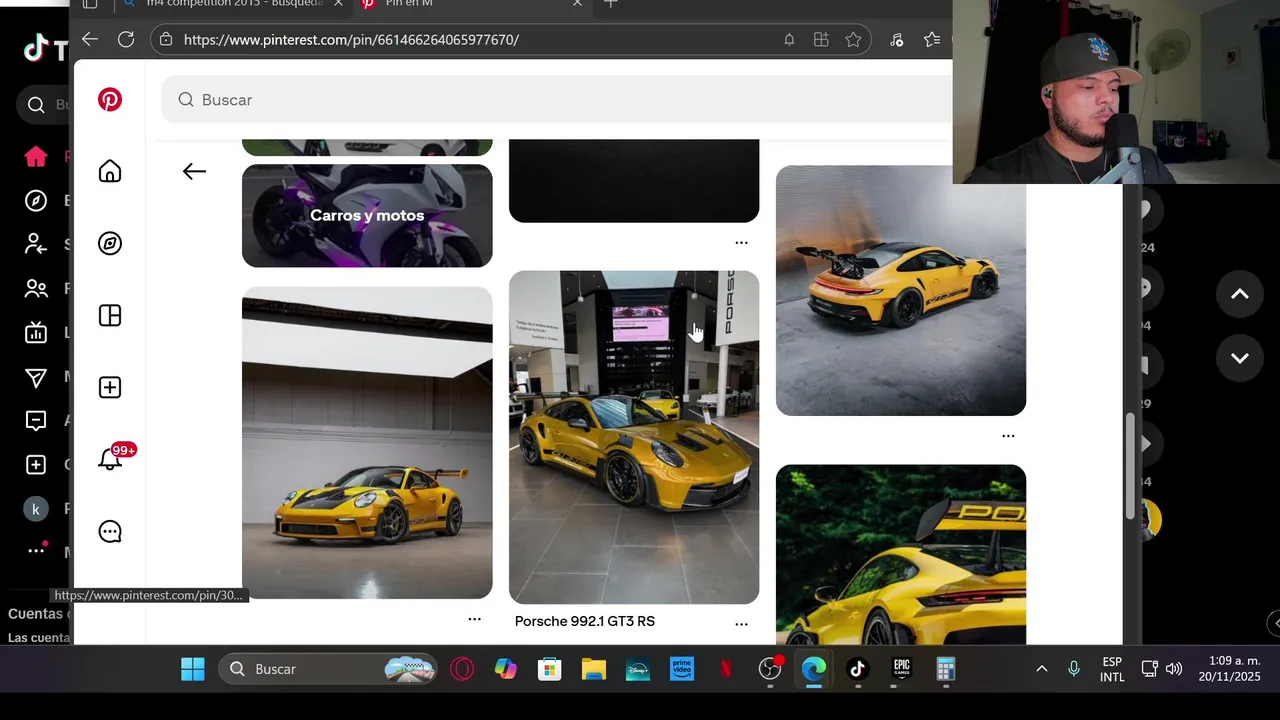Show hidden system tray icons chevron
This screenshot has height=720, width=1280.
[x=1041, y=669]
